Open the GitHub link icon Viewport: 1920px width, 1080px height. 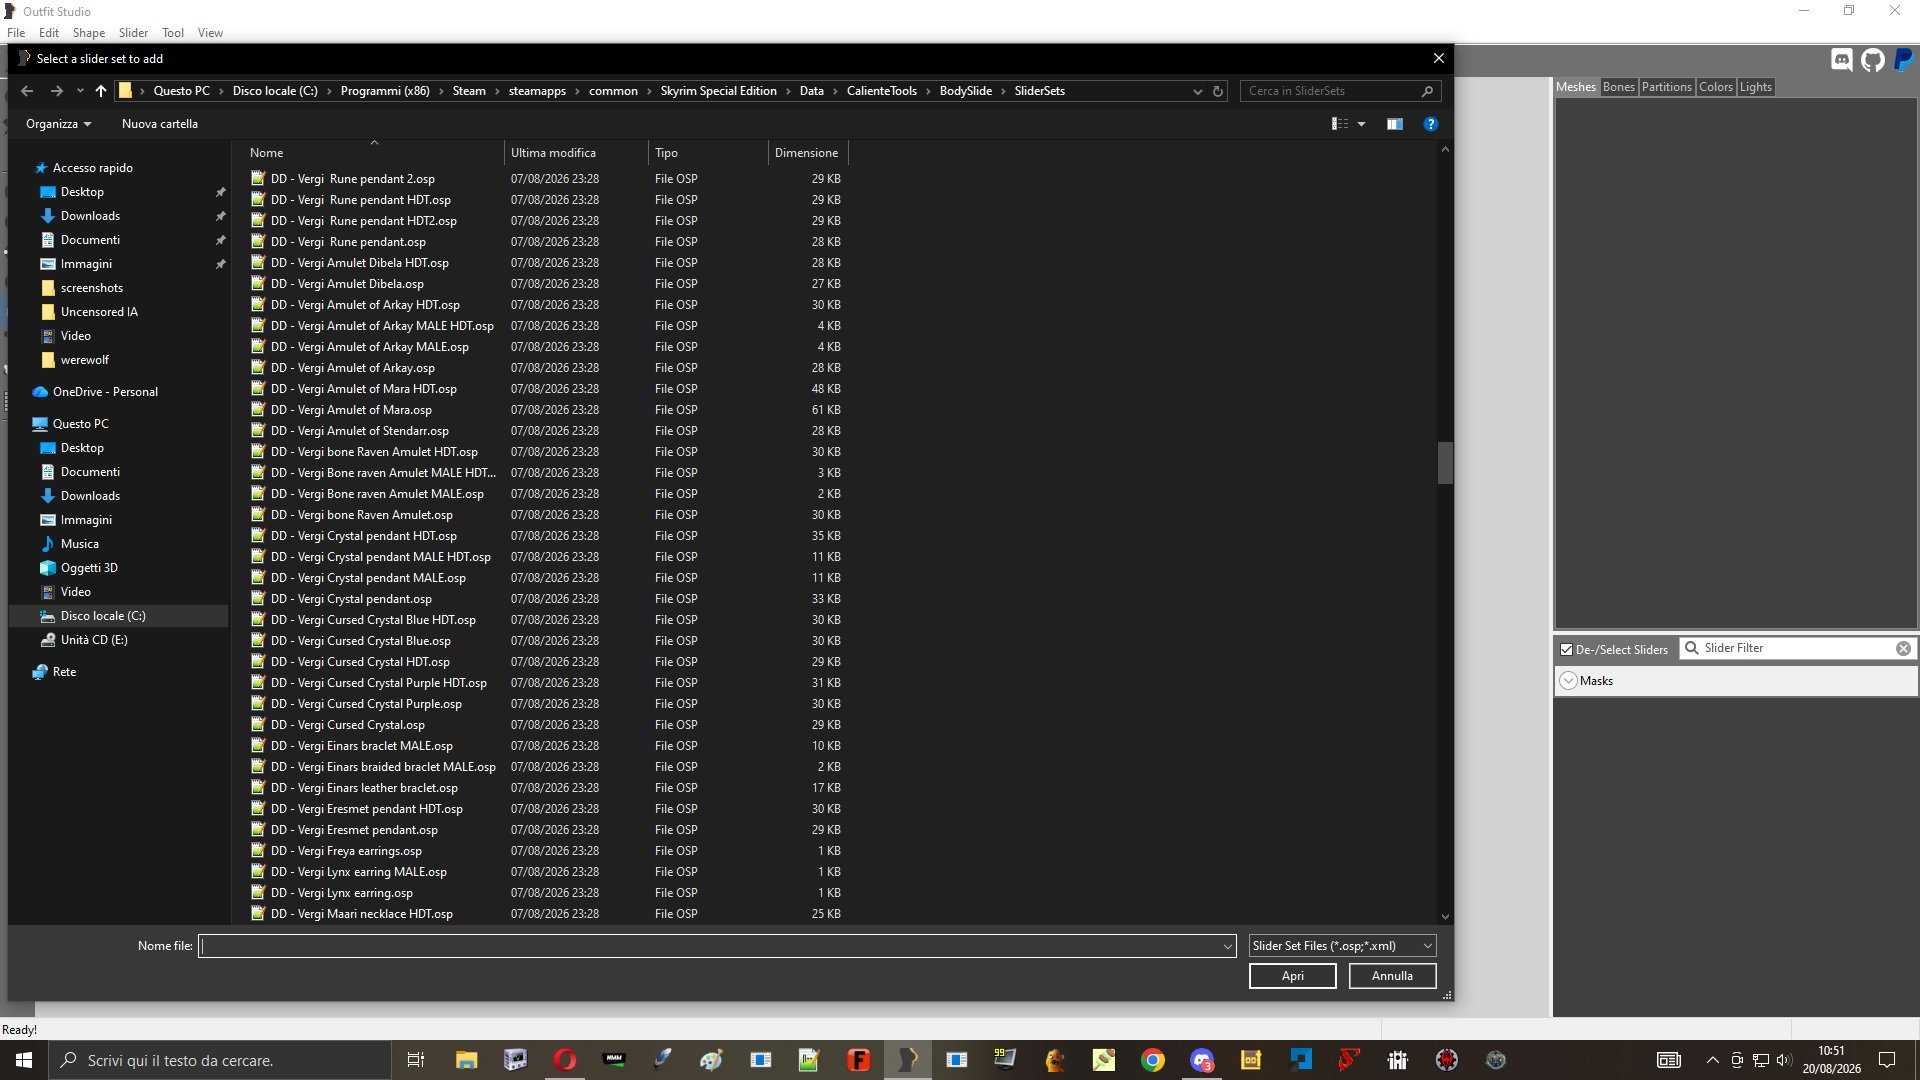(1873, 60)
